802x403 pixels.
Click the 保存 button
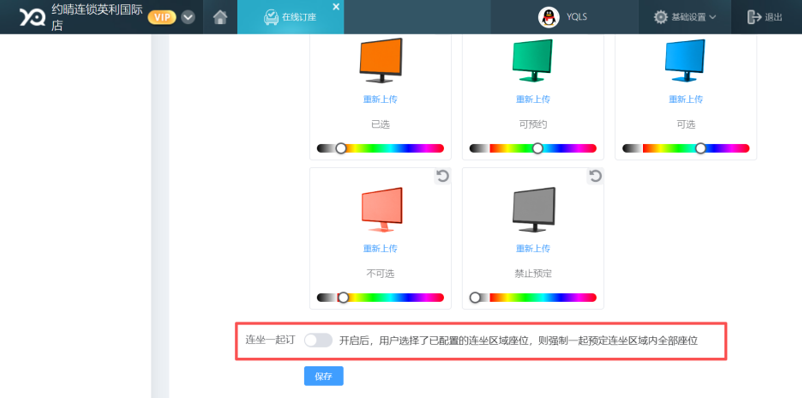pos(324,376)
